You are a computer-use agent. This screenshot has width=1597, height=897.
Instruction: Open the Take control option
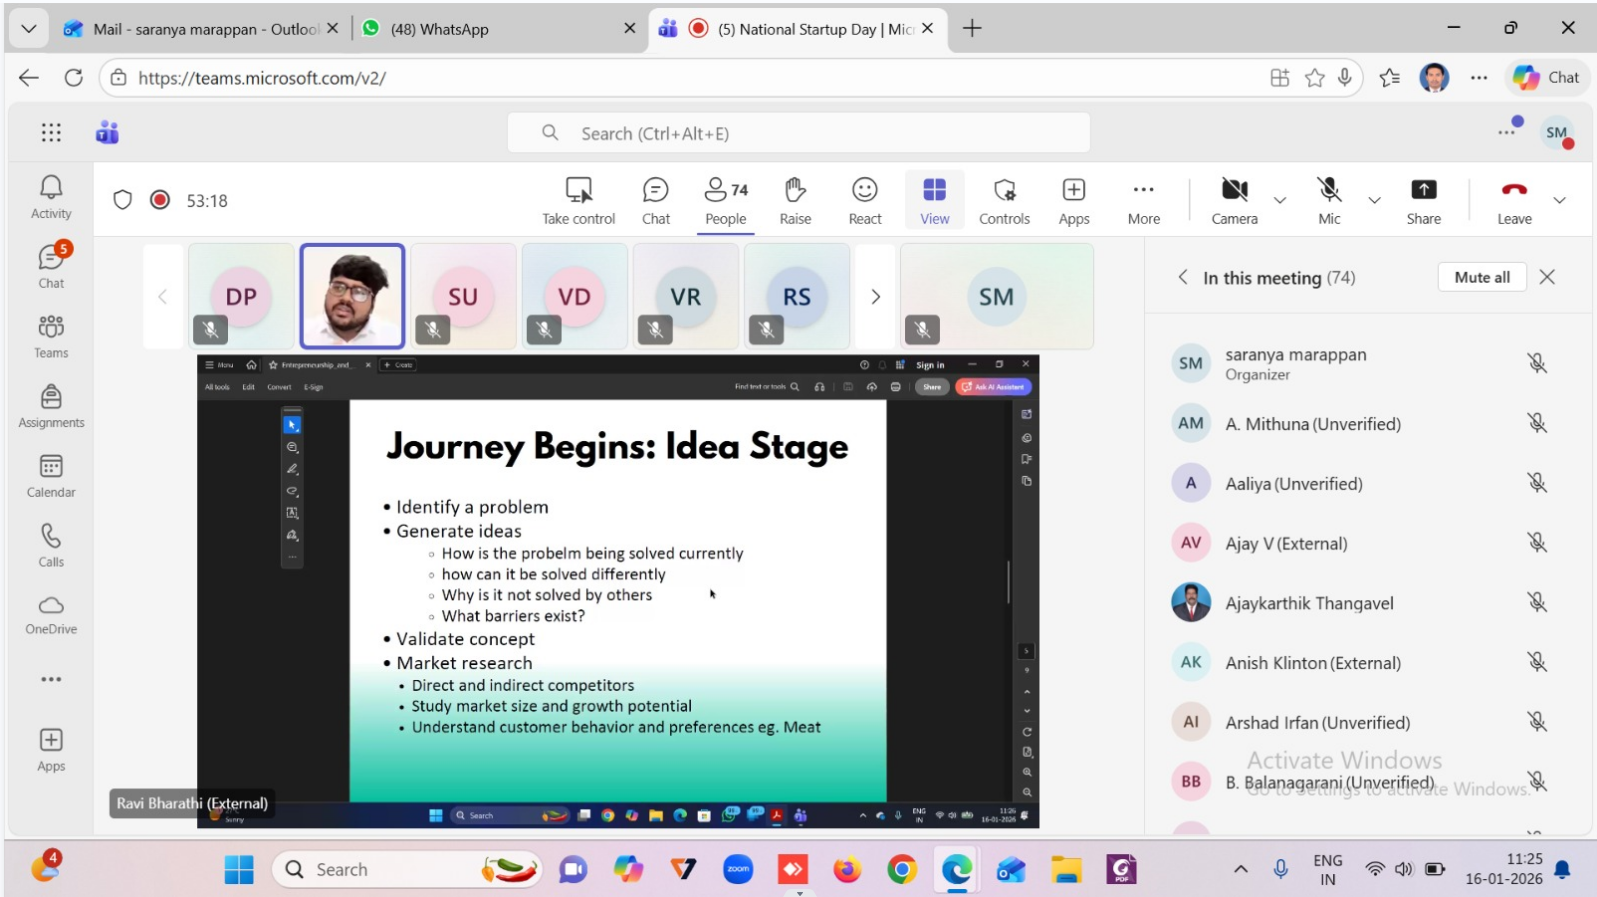(x=578, y=200)
